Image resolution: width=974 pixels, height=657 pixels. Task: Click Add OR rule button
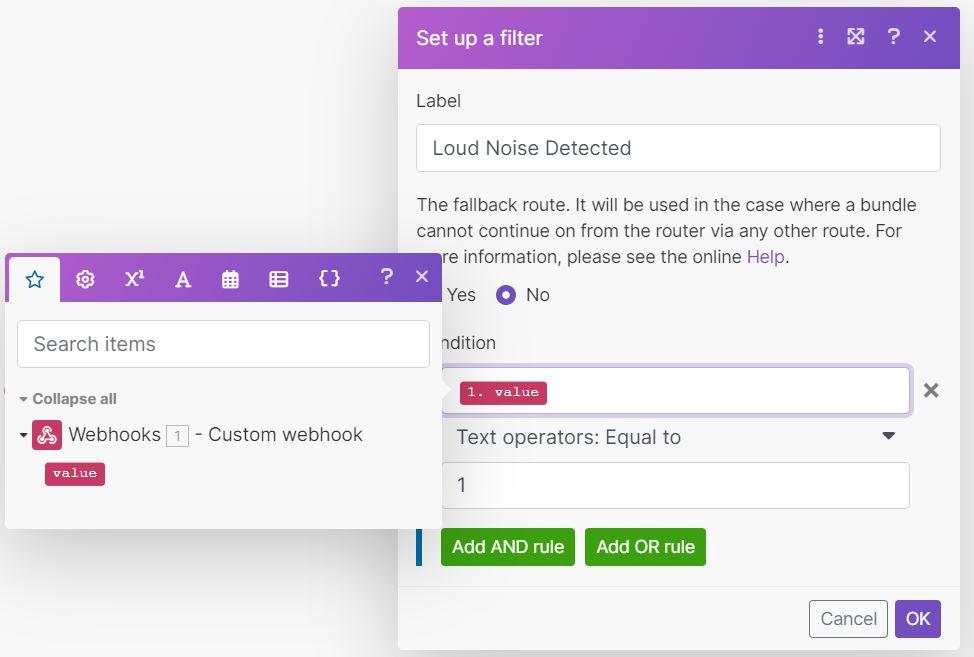point(645,547)
